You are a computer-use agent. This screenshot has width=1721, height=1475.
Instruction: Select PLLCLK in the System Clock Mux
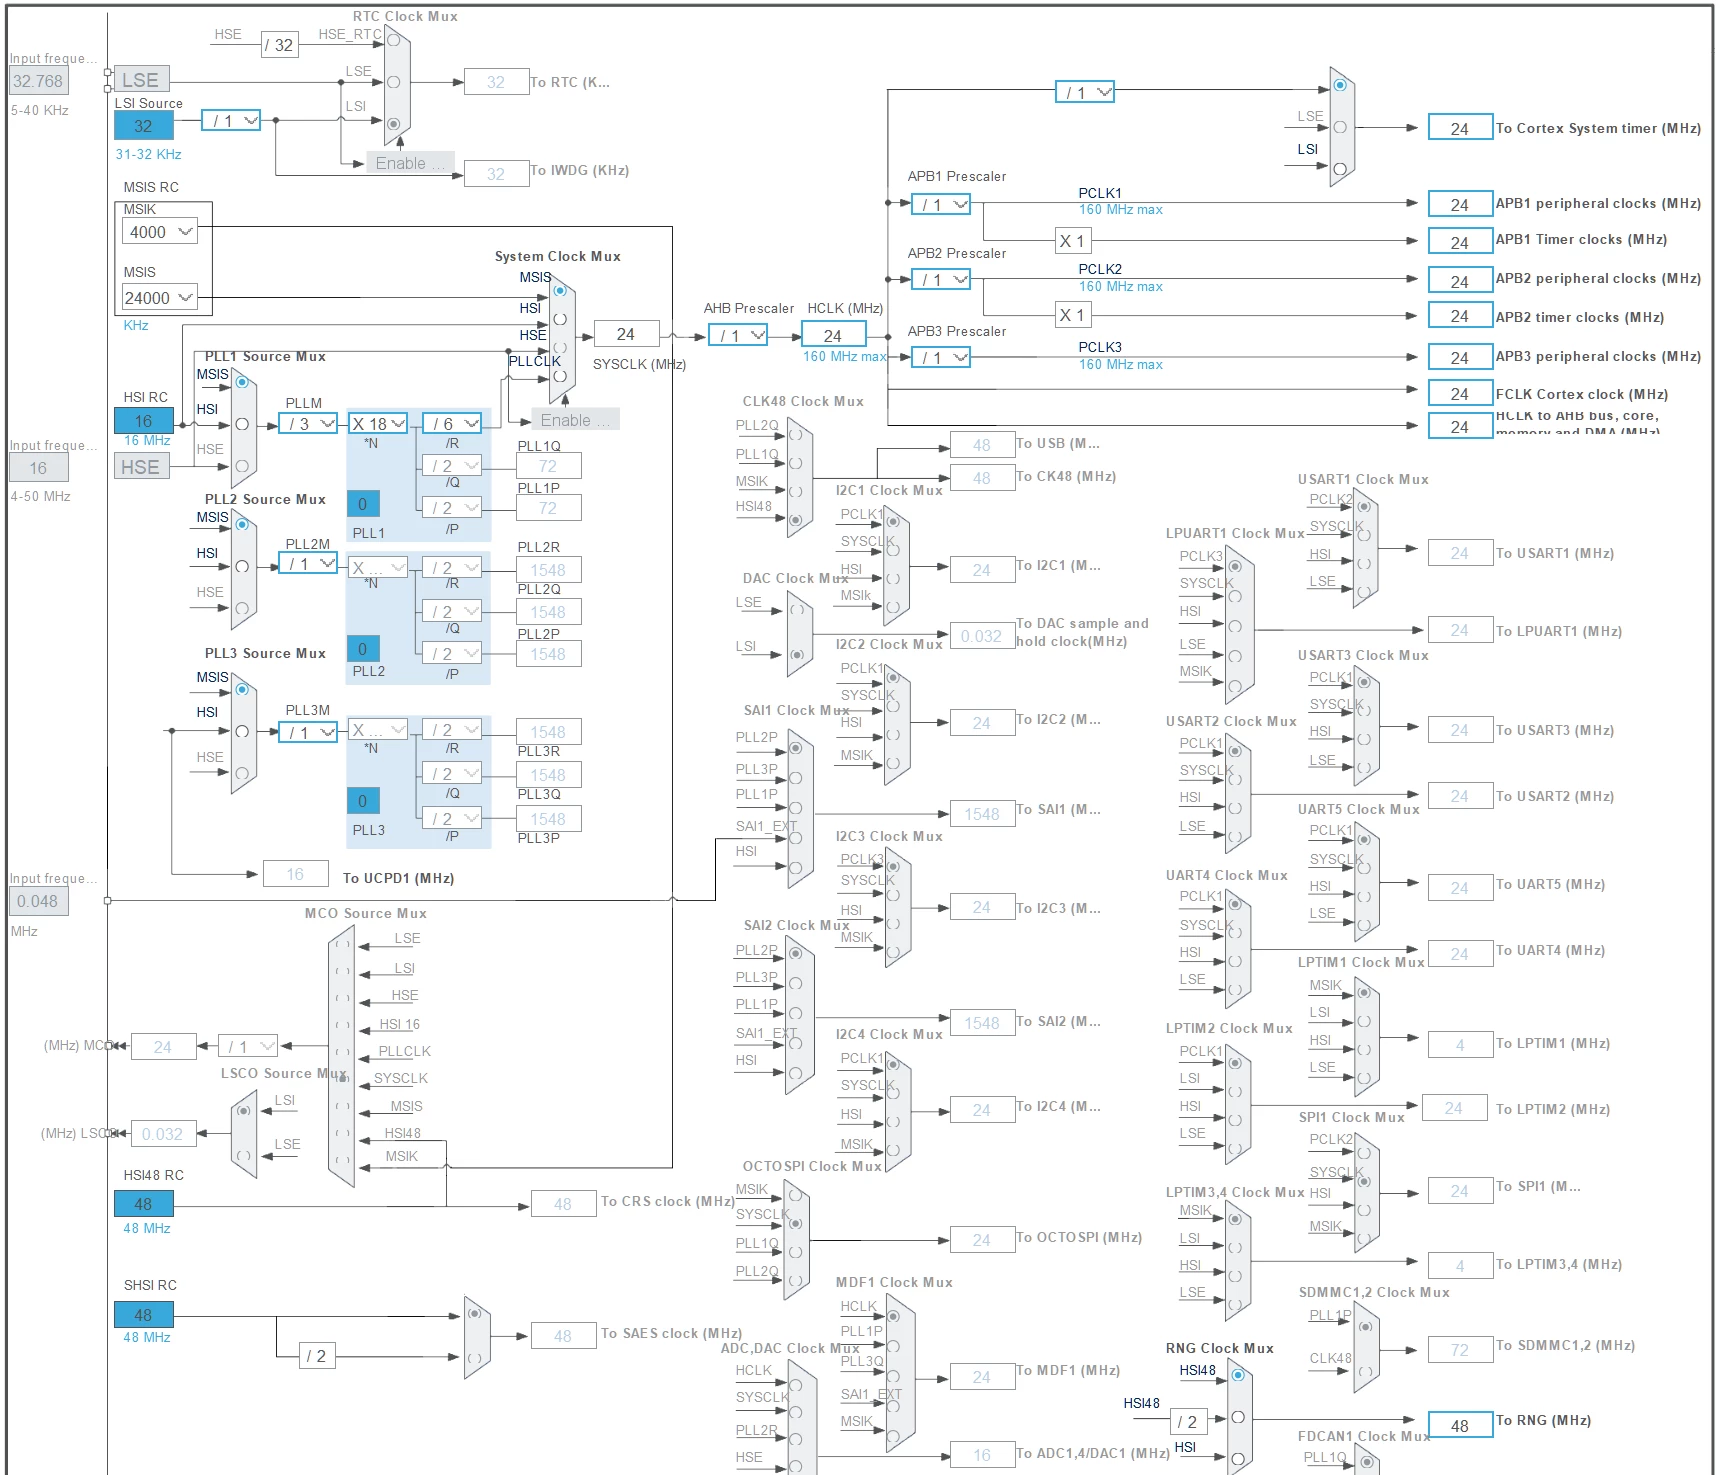pyautogui.click(x=560, y=376)
